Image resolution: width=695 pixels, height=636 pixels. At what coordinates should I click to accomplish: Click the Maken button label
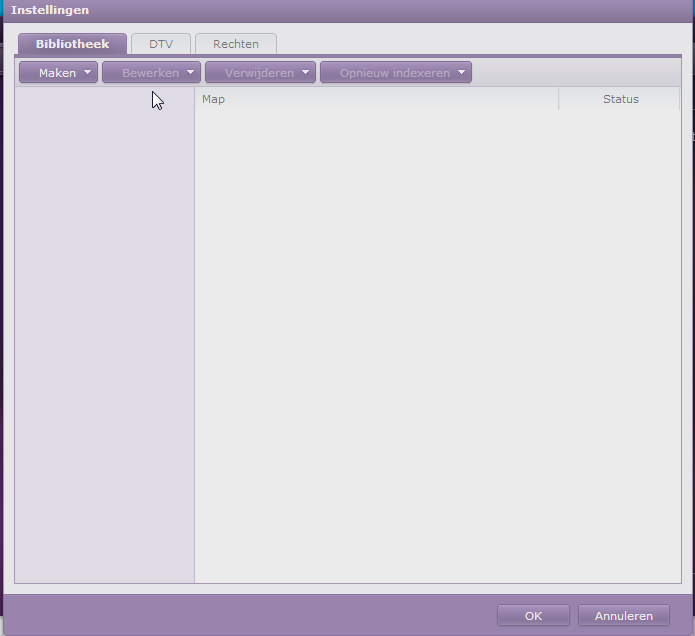[57, 73]
